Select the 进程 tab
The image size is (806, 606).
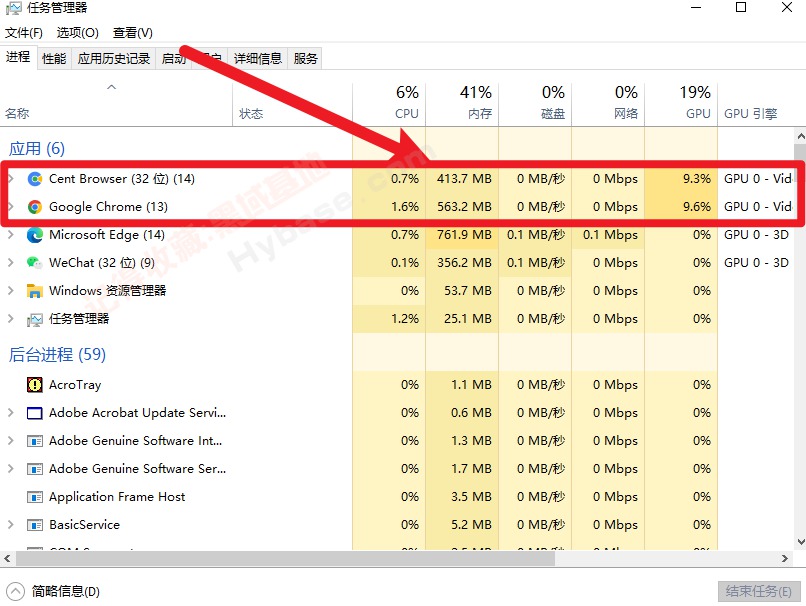click(18, 57)
